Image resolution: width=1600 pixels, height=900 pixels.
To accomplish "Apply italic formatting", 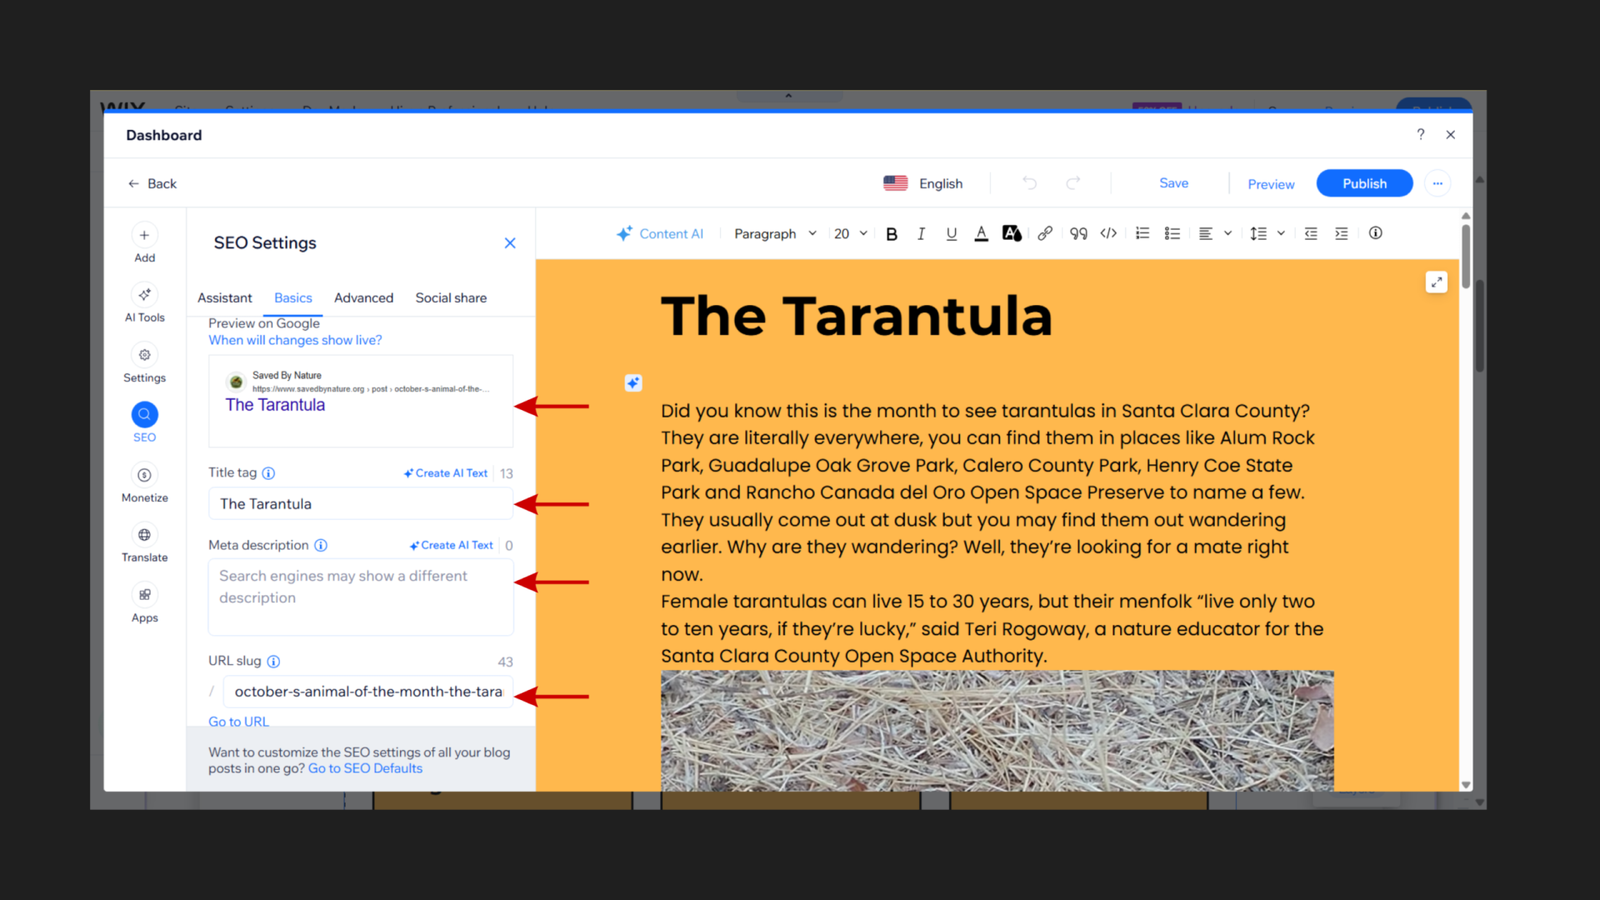I will coord(921,233).
